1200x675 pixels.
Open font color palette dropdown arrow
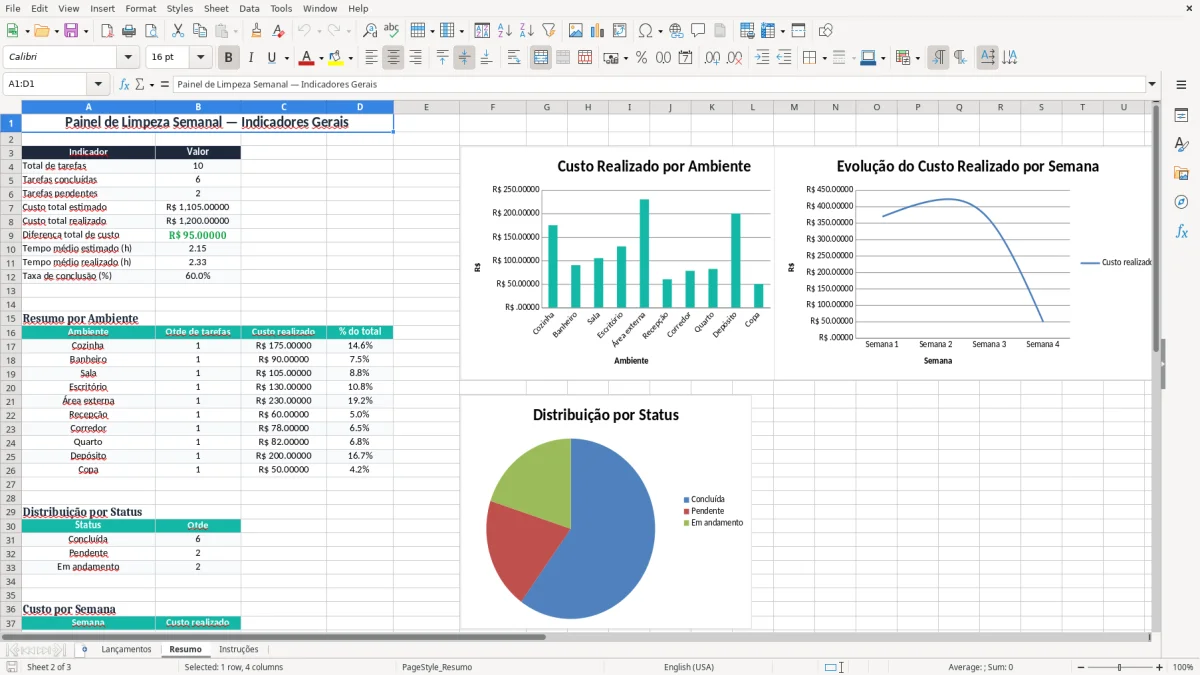(321, 58)
